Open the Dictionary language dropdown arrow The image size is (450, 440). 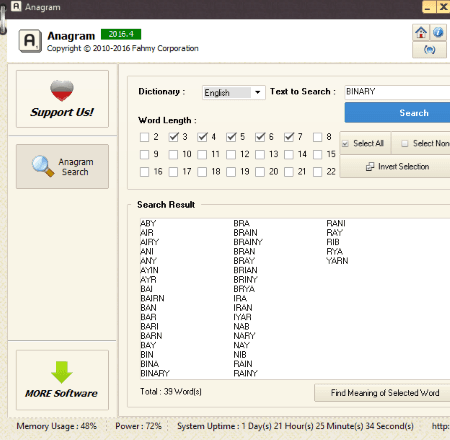[x=258, y=92]
